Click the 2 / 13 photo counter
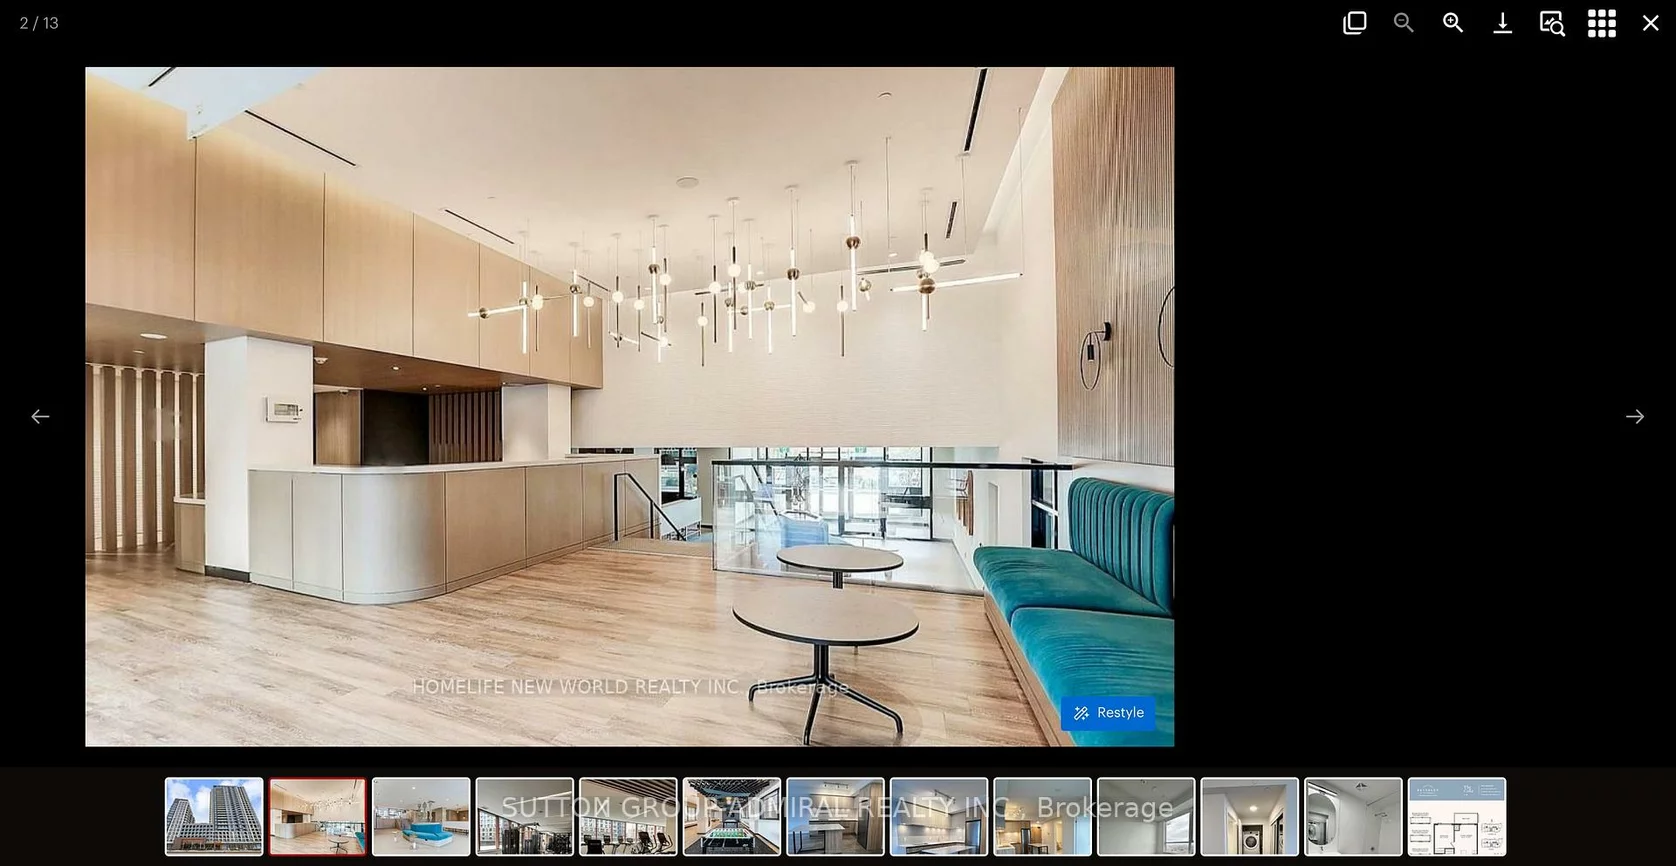 pyautogui.click(x=39, y=23)
